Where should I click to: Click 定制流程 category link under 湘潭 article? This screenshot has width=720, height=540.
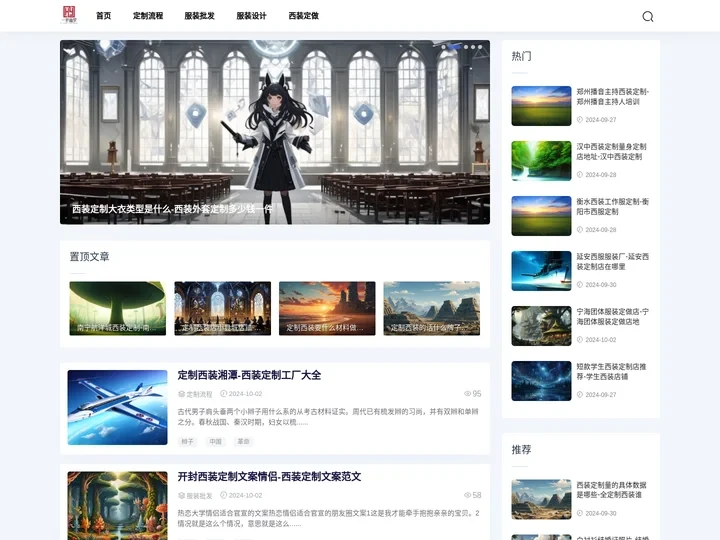pos(199,394)
